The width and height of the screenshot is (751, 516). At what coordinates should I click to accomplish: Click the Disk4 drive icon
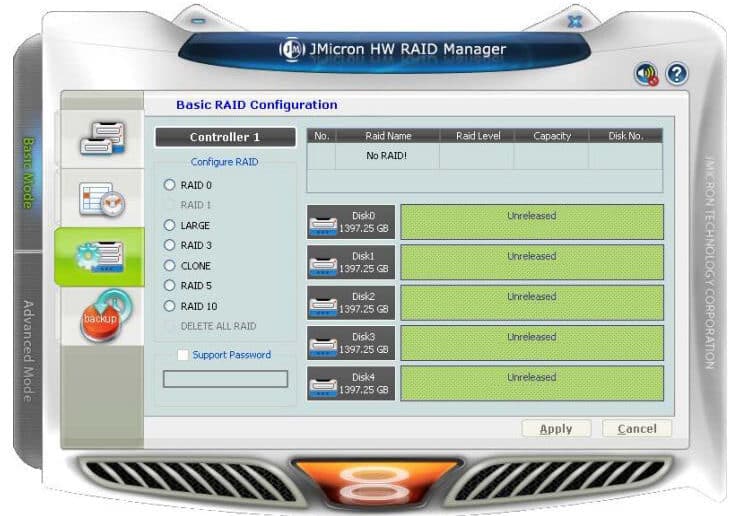click(323, 387)
